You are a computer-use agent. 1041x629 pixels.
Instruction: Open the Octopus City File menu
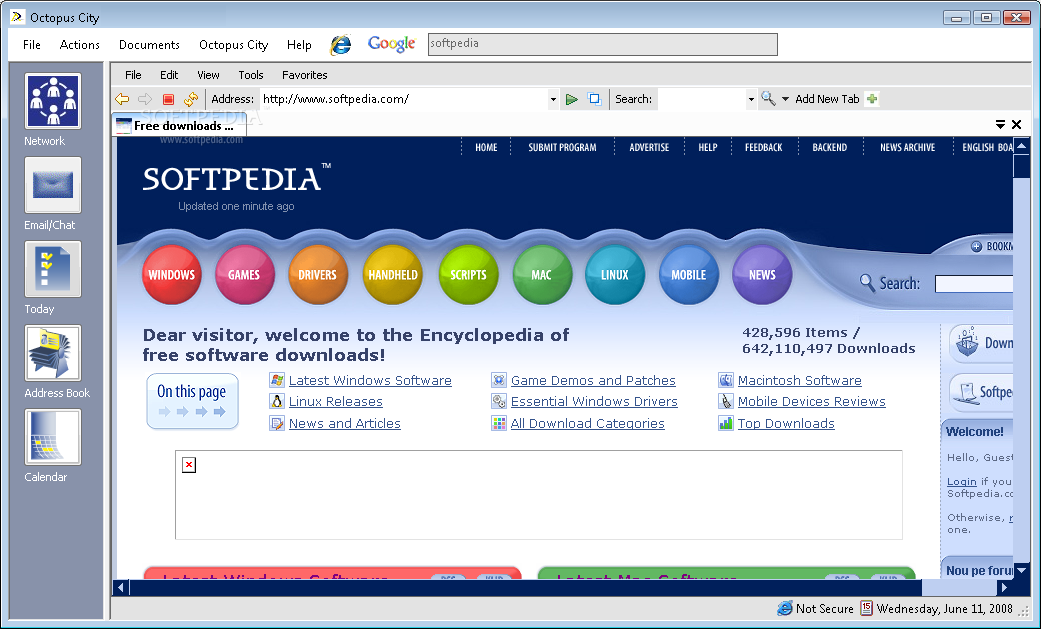tap(31, 45)
